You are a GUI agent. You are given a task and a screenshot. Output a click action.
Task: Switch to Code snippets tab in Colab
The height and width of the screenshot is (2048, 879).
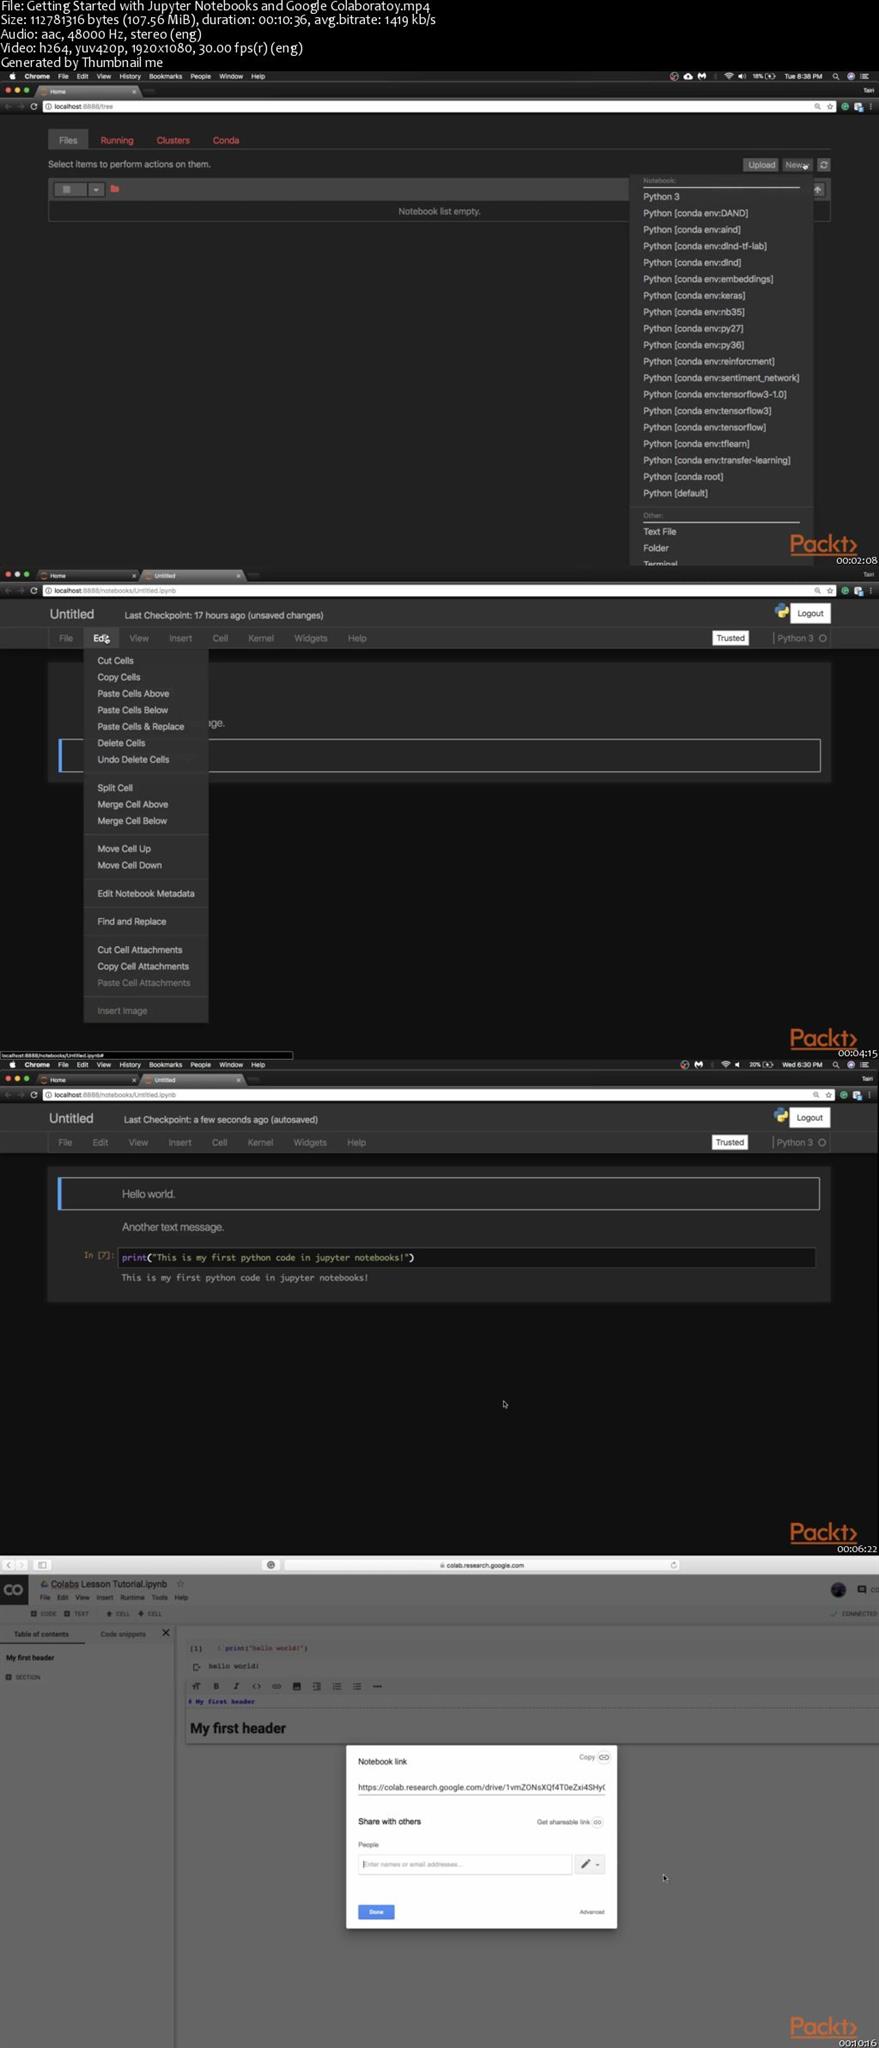pos(123,1634)
